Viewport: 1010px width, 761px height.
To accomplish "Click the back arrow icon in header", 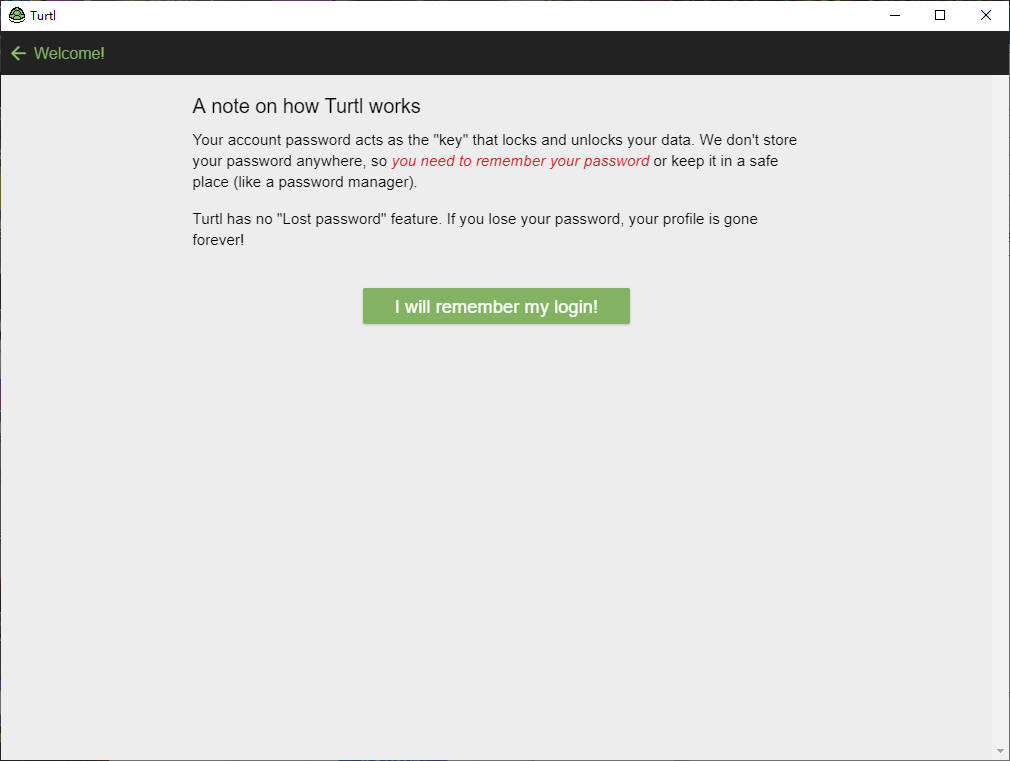I will point(18,53).
